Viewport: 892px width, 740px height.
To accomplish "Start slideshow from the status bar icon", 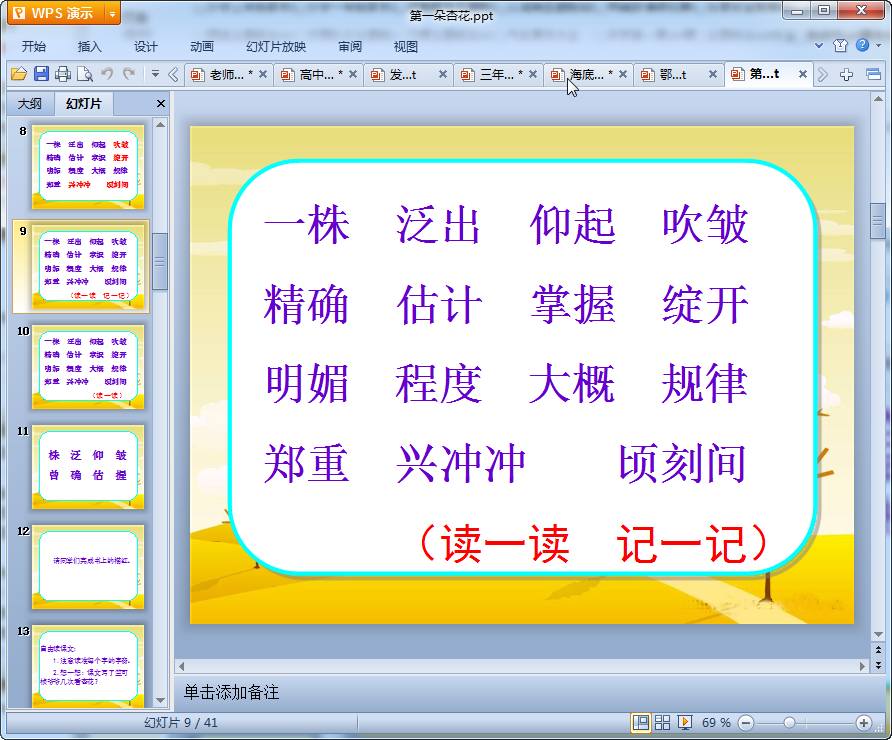I will pyautogui.click(x=685, y=722).
